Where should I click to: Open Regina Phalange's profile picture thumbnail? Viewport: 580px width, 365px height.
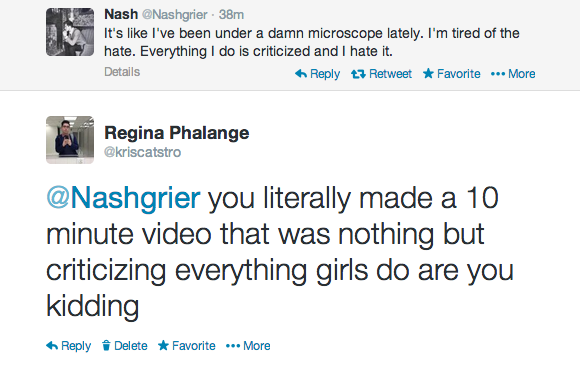tap(70, 140)
